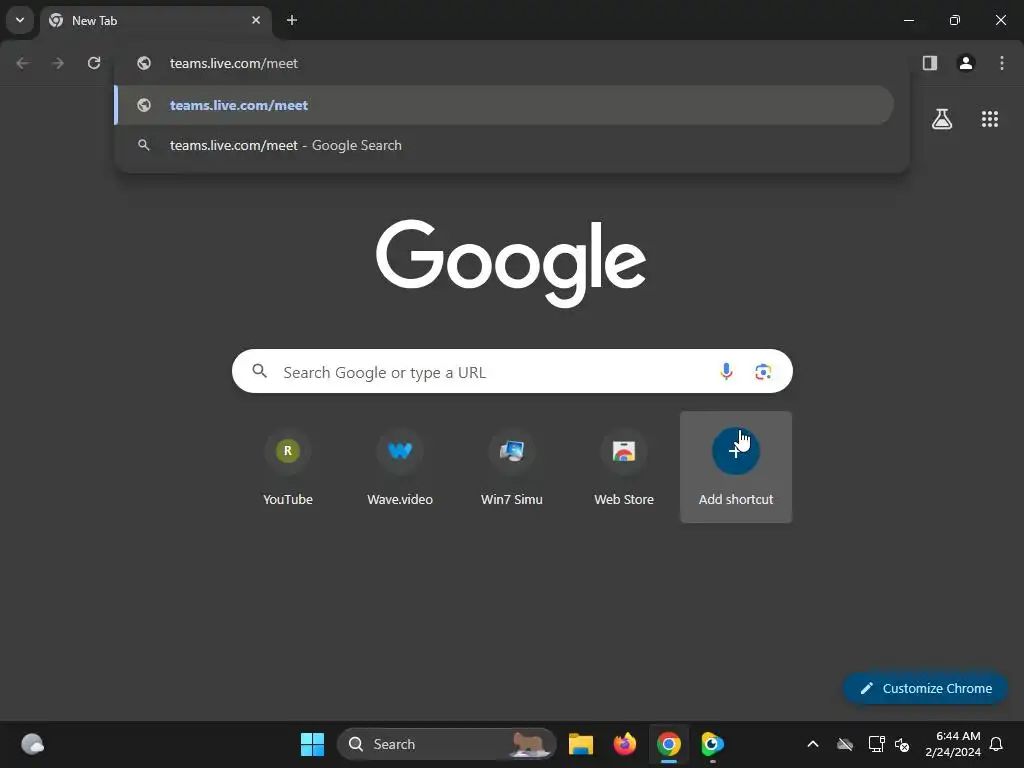Open the Wave.video shortcut

tap(400, 467)
